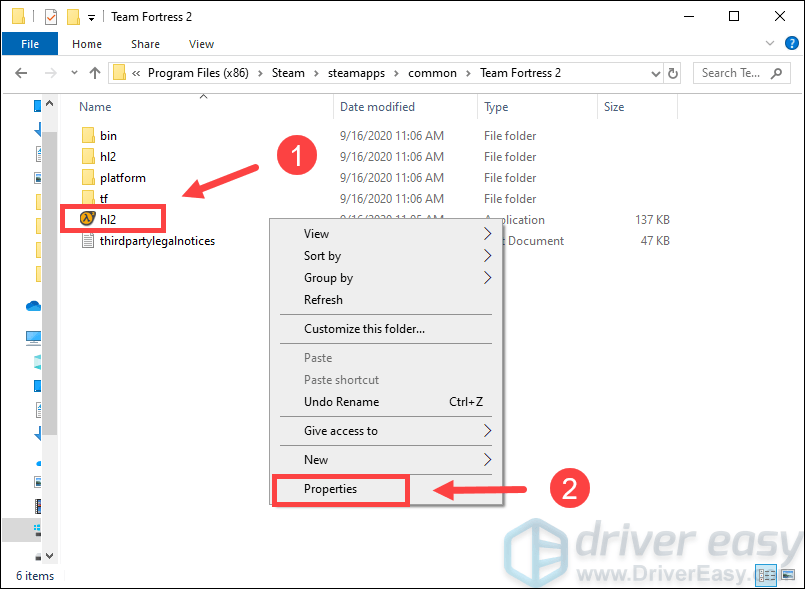
Task: Switch to the Home ribbon tab
Action: click(87, 44)
